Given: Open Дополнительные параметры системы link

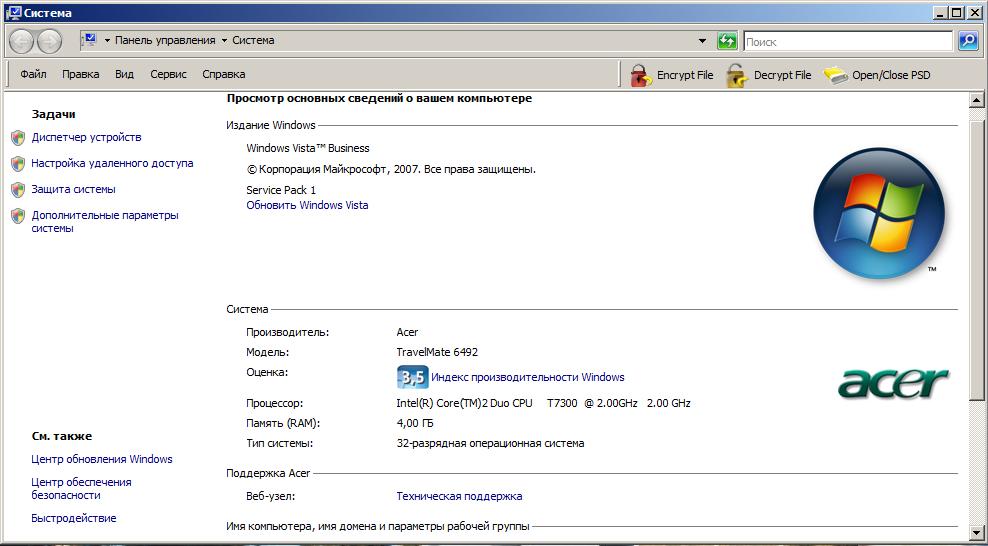Looking at the screenshot, I should [105, 222].
